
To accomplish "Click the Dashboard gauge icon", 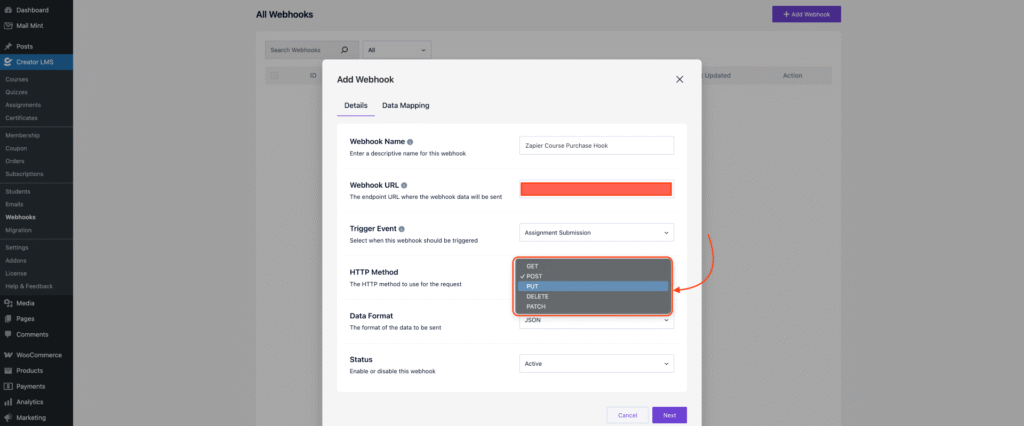I will pyautogui.click(x=8, y=10).
